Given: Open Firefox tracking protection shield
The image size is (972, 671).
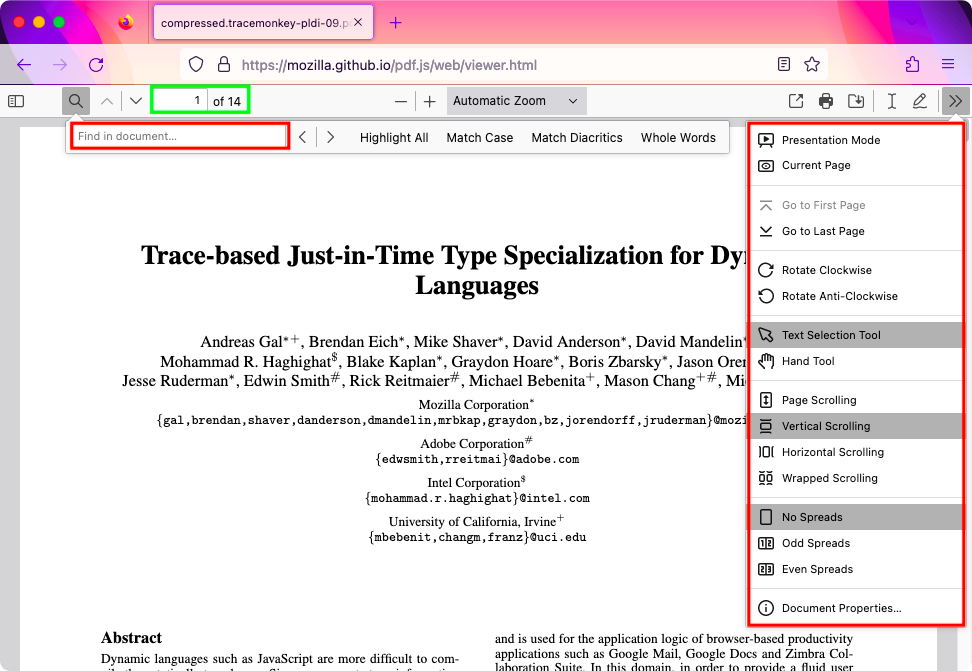Looking at the screenshot, I should click(x=195, y=63).
